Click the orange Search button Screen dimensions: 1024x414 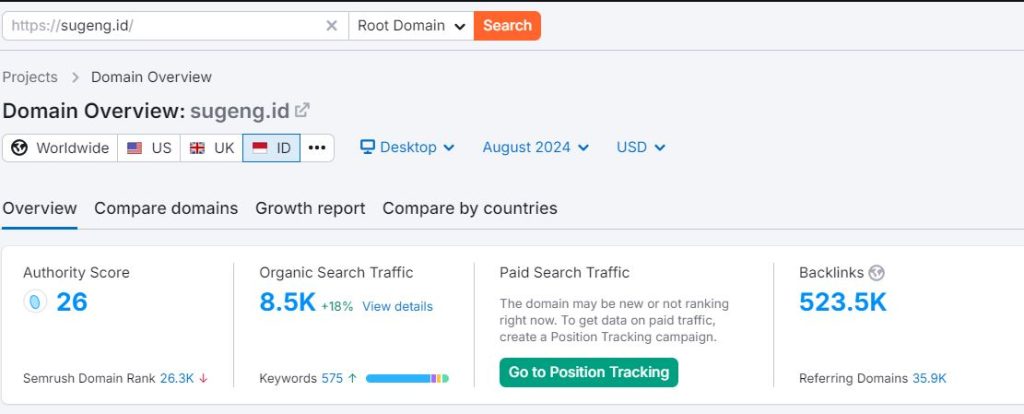pos(507,25)
